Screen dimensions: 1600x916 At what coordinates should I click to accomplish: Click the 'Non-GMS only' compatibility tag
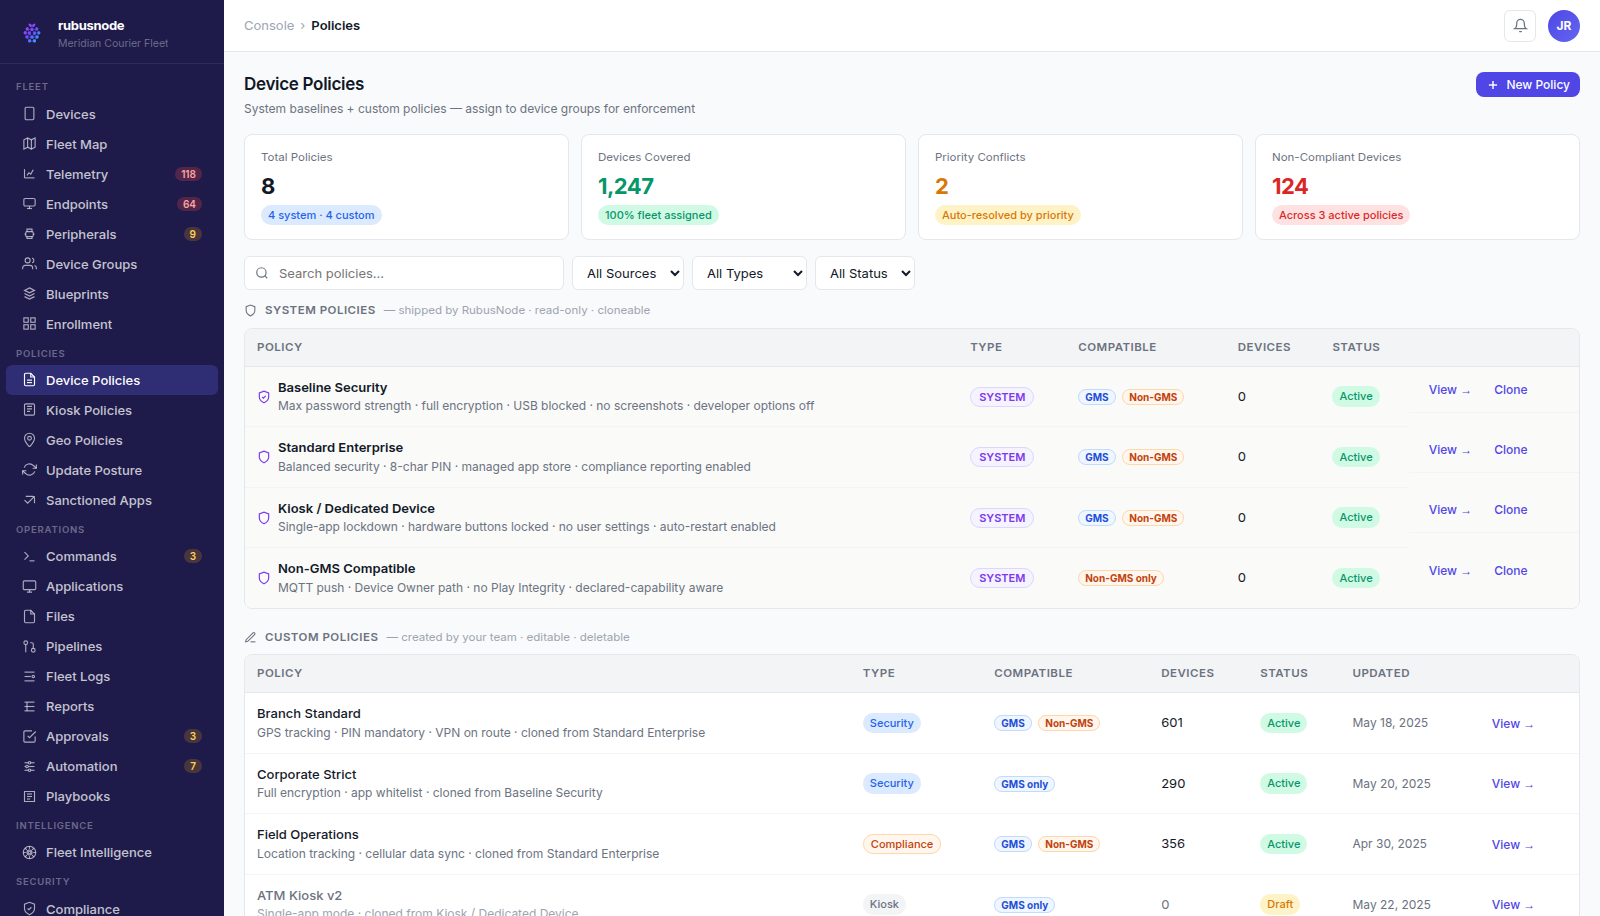1120,578
